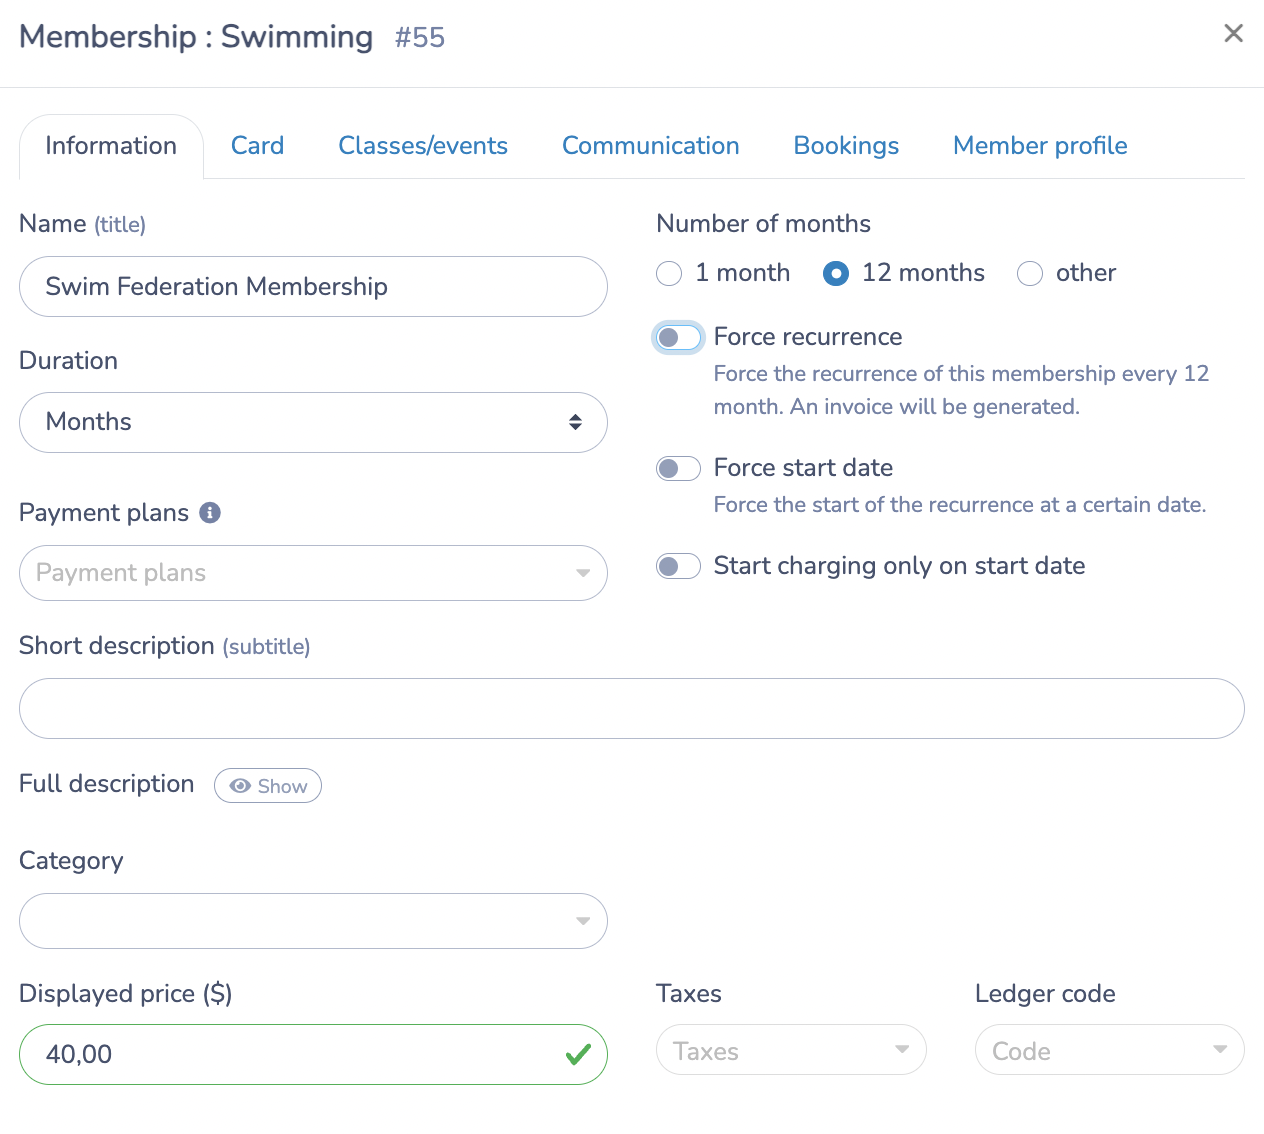
Task: Open the Taxes dropdown
Action: [x=791, y=1050]
